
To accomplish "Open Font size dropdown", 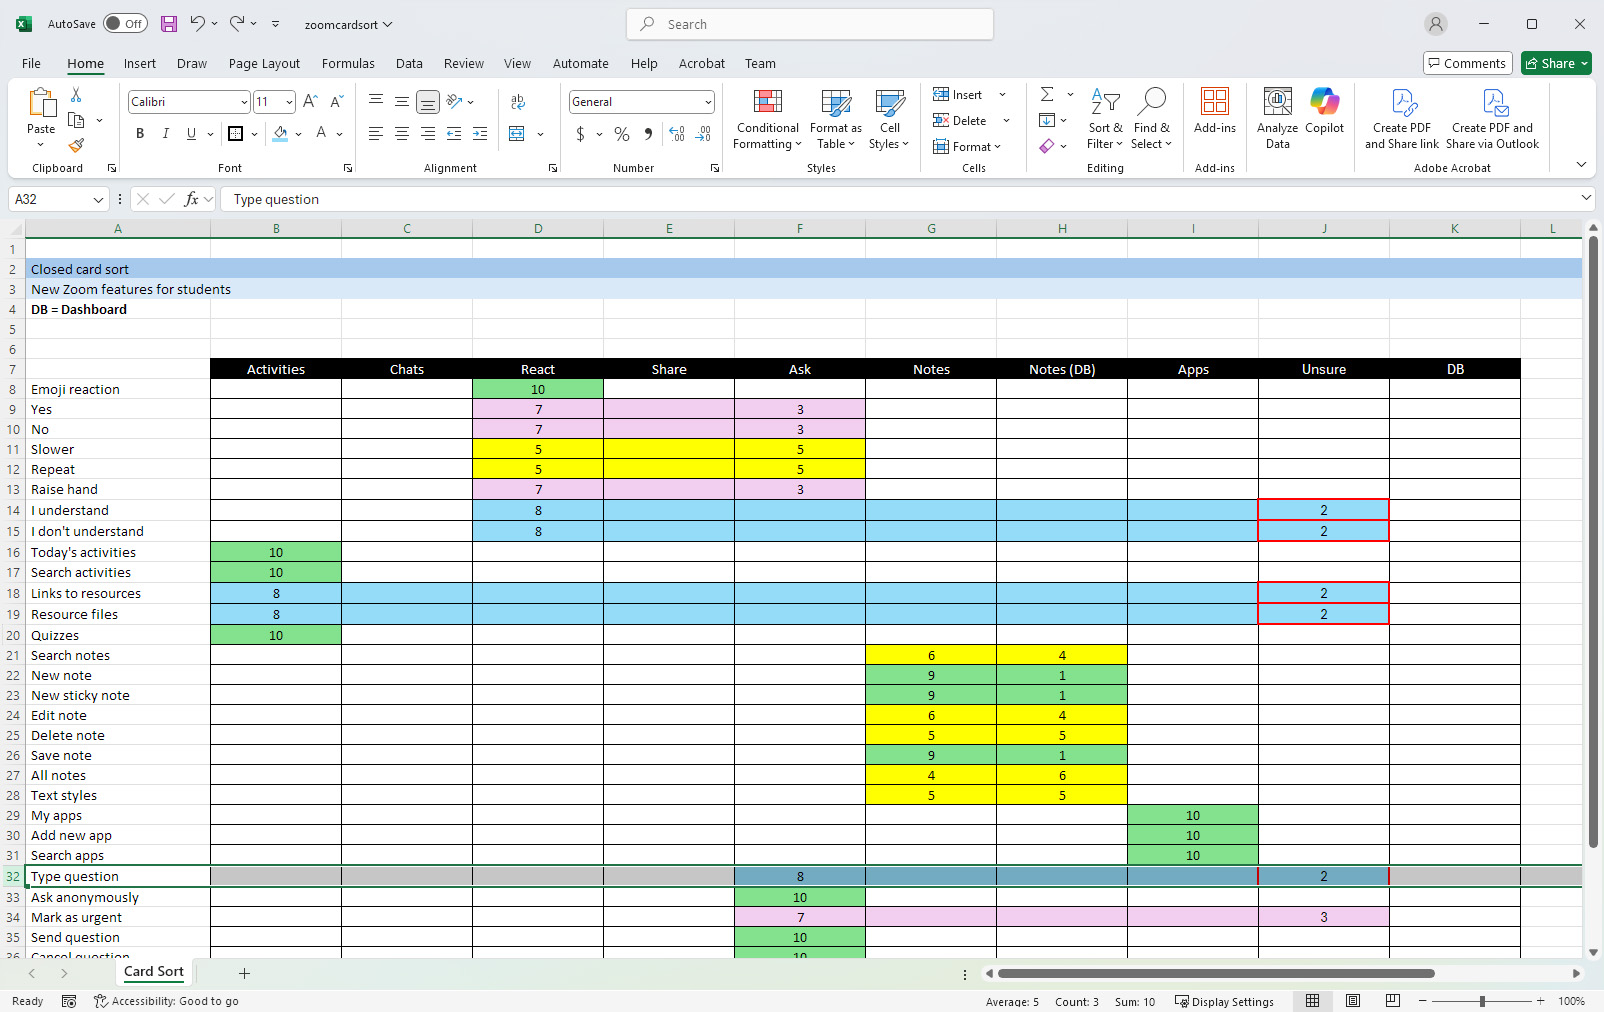I will pyautogui.click(x=290, y=102).
